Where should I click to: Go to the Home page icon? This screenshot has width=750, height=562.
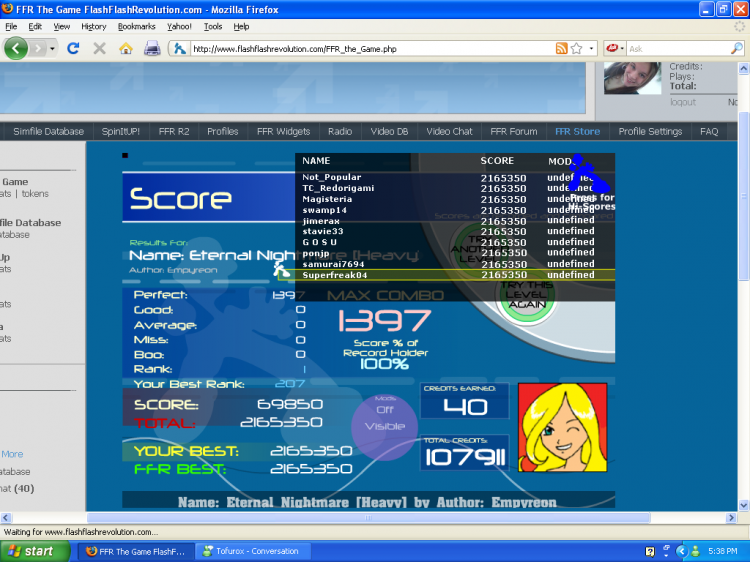coord(126,48)
